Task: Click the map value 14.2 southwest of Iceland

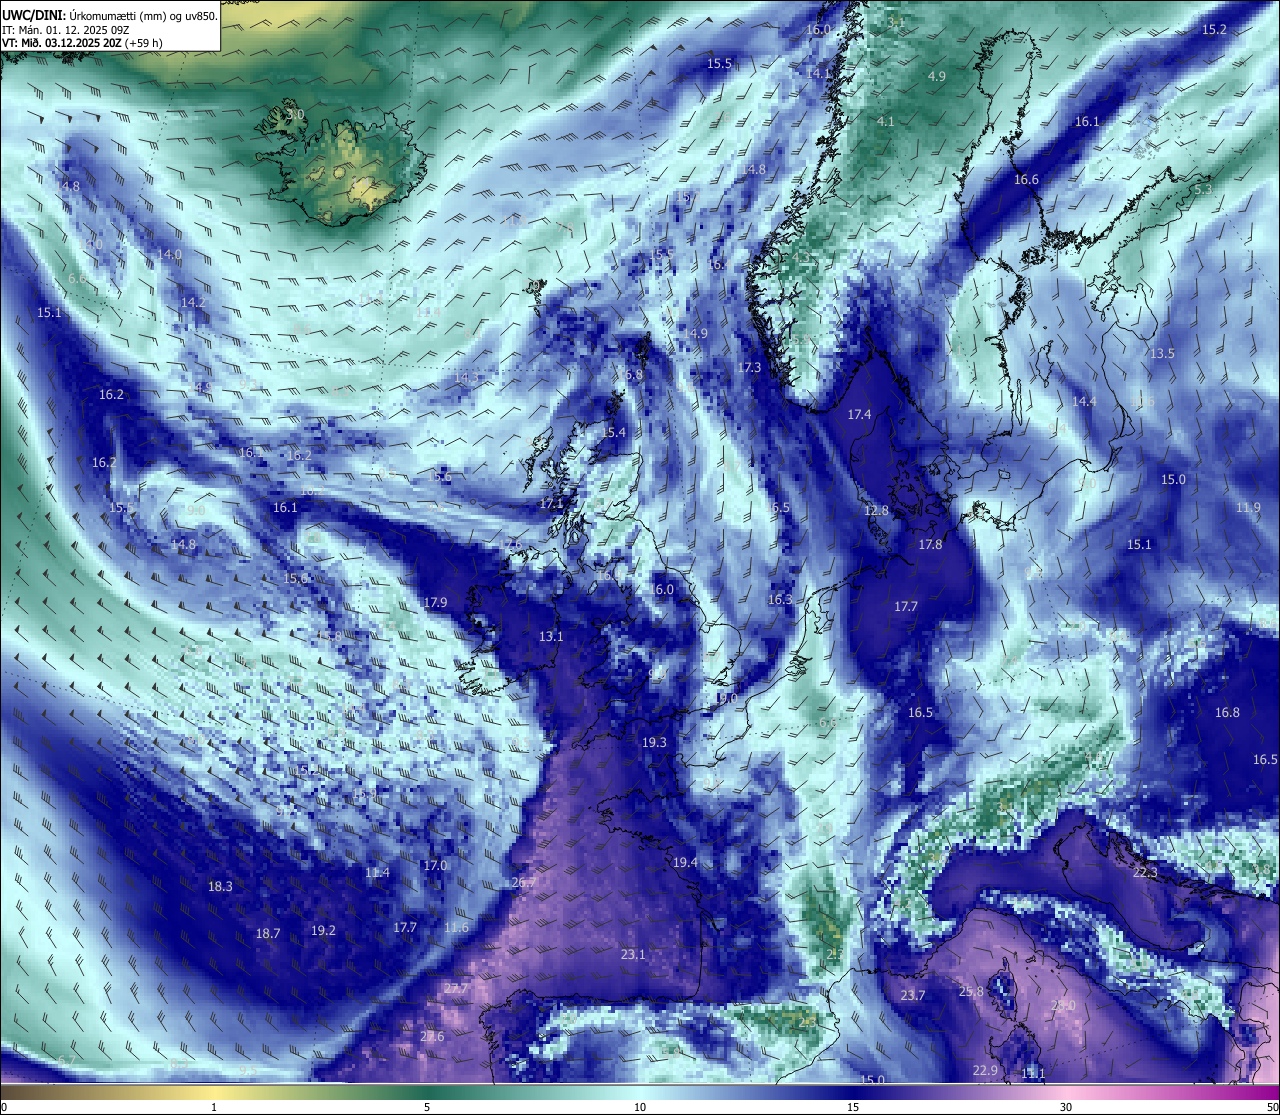Action: click(x=193, y=303)
